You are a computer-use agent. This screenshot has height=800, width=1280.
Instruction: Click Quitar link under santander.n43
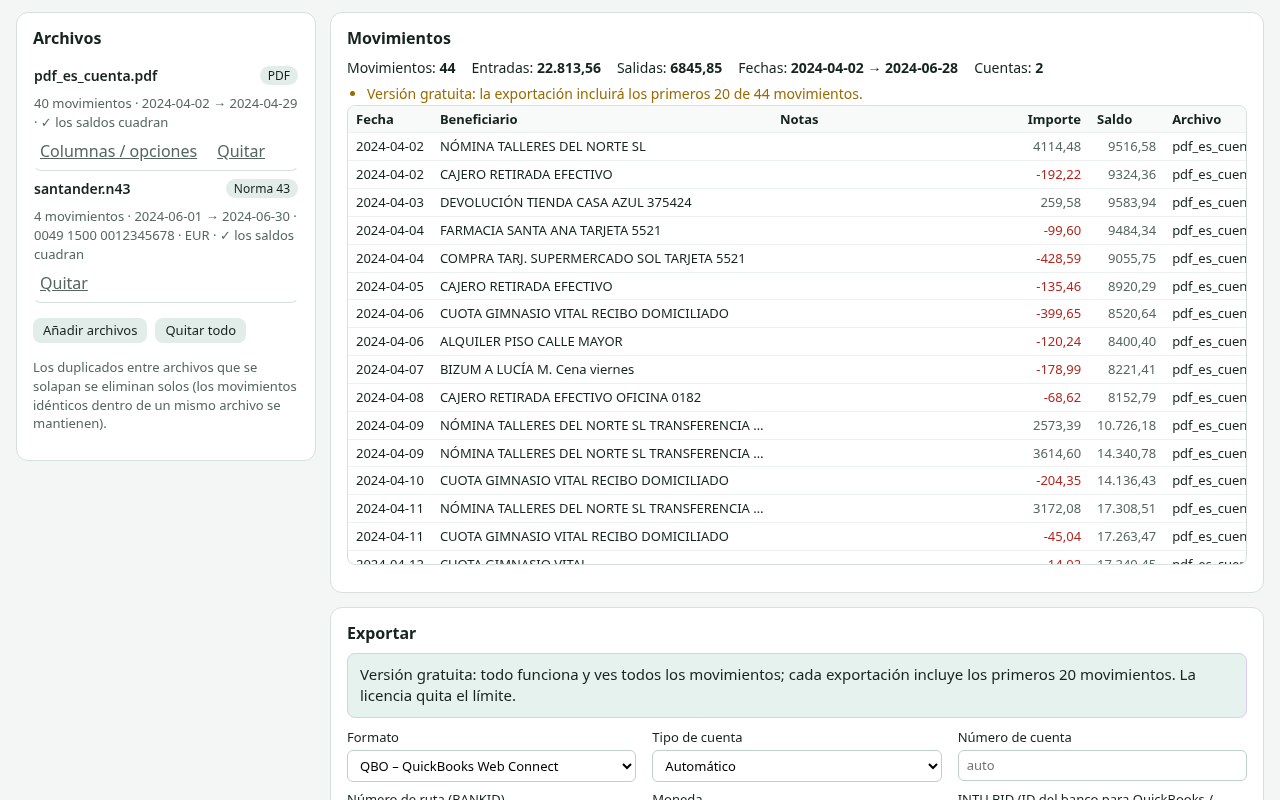[64, 283]
